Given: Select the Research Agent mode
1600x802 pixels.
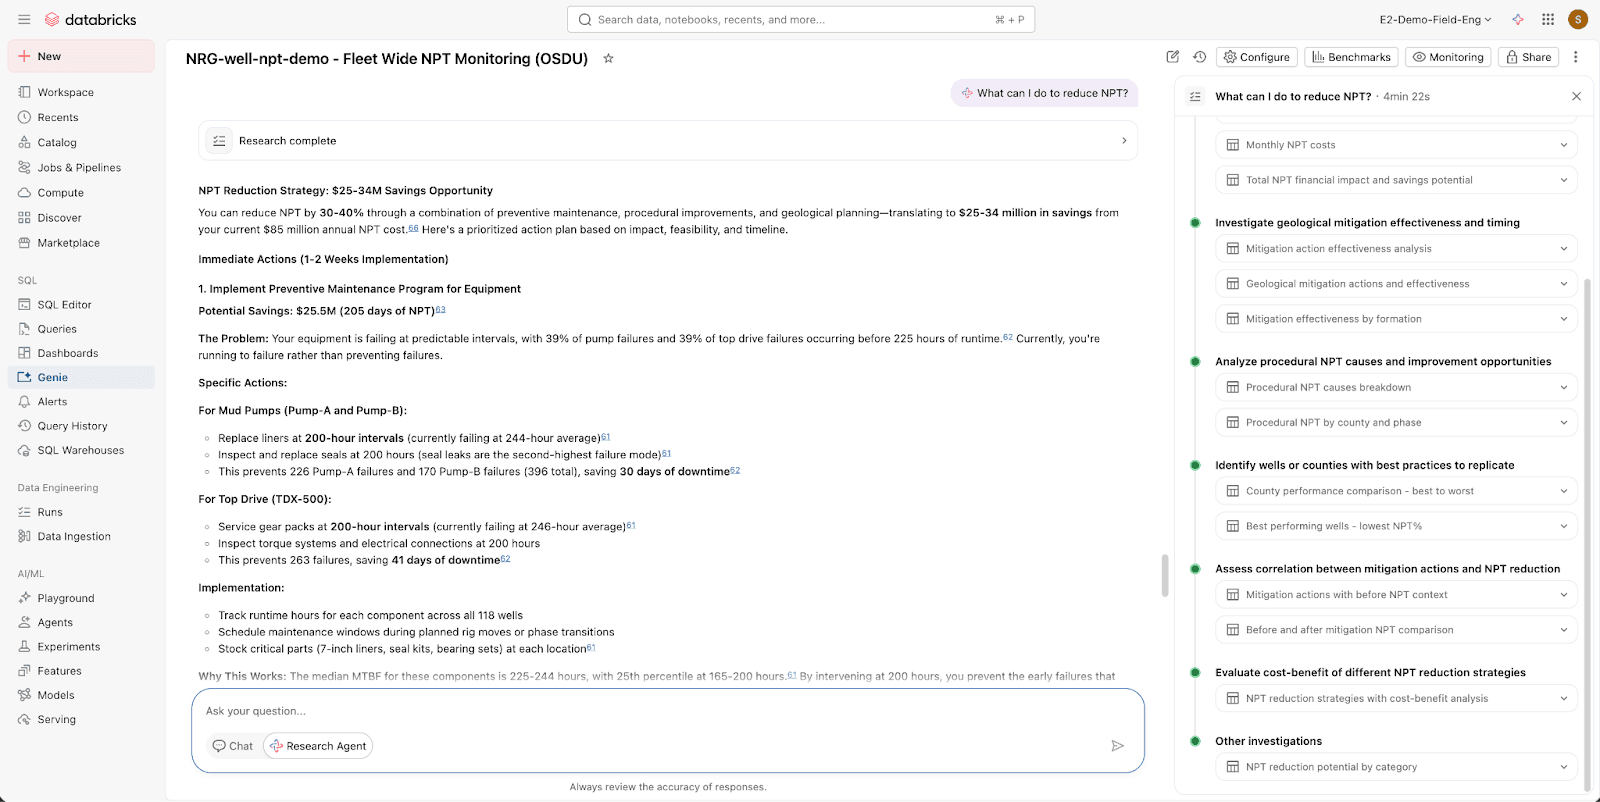Looking at the screenshot, I should (x=318, y=746).
